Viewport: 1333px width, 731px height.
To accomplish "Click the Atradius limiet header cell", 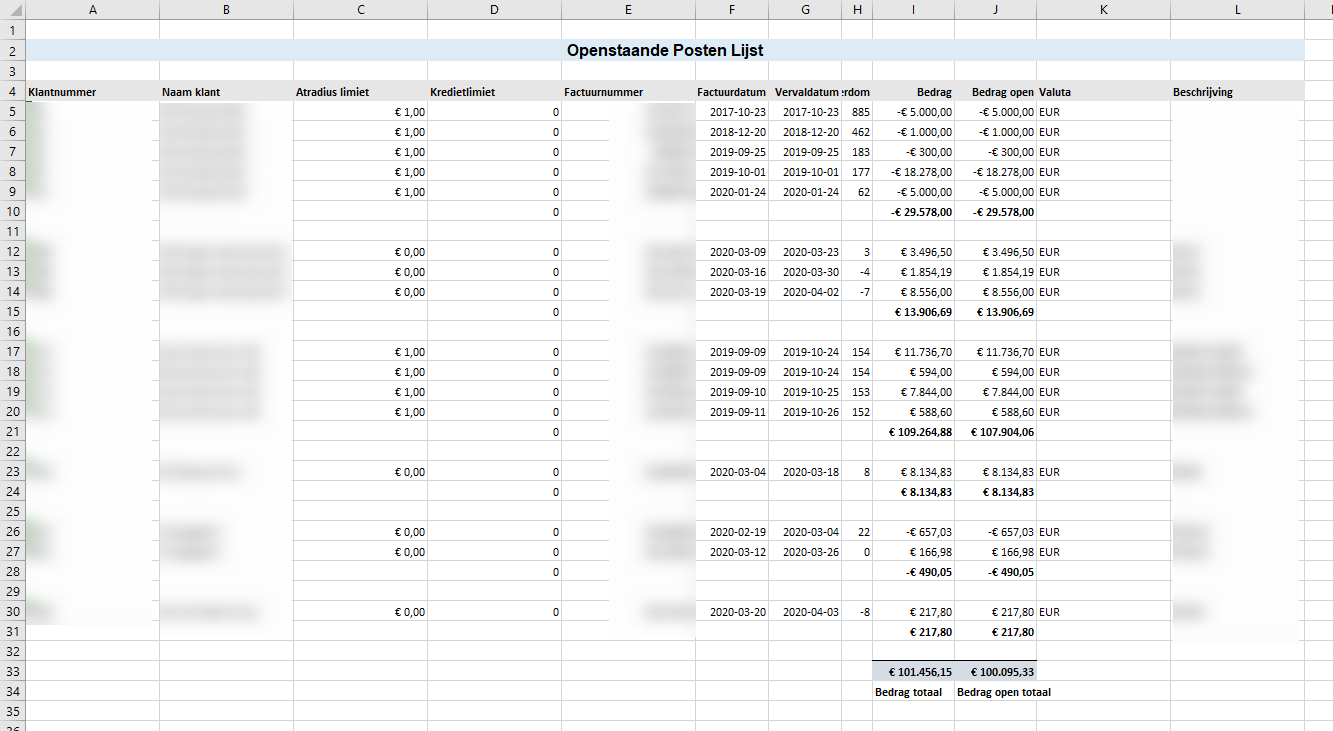I will (361, 91).
